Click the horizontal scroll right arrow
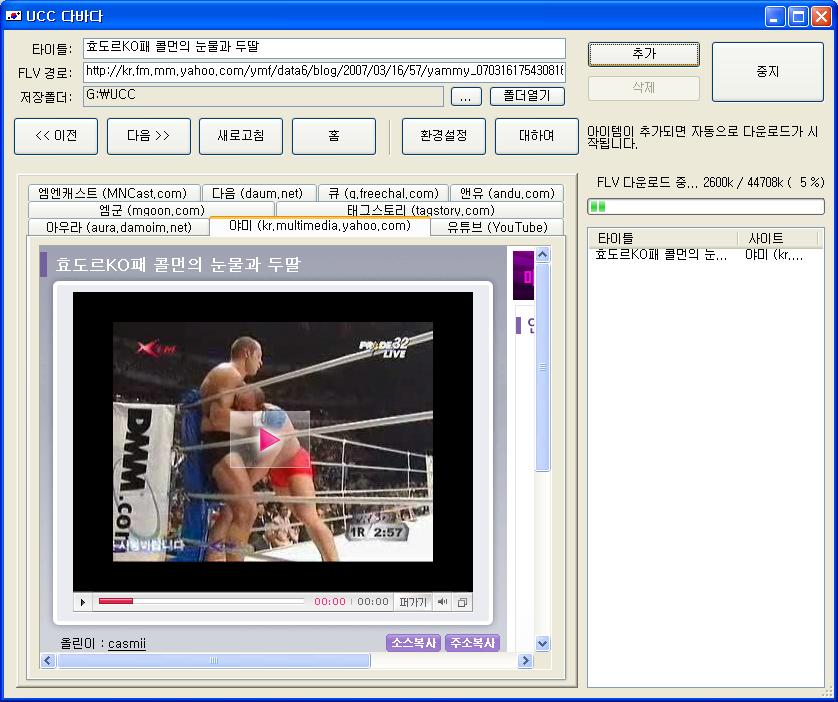Screen dimensions: 838x702 tap(525, 661)
